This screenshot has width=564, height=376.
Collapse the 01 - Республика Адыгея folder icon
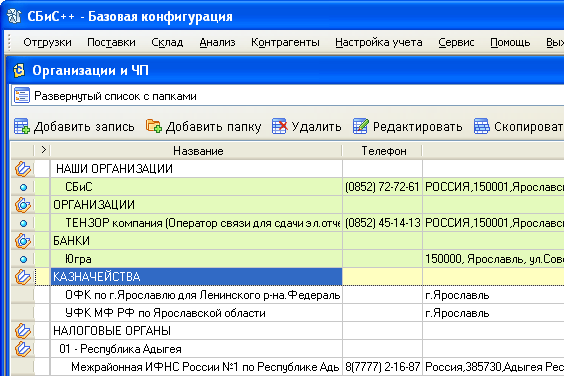tap(23, 349)
